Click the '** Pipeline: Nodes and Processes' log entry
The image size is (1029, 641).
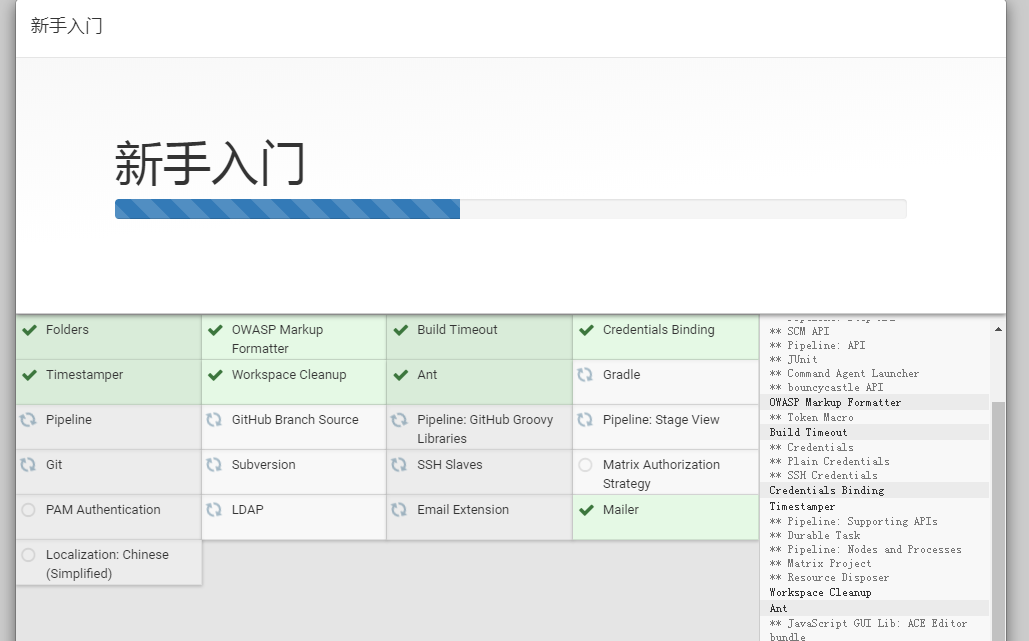(866, 550)
